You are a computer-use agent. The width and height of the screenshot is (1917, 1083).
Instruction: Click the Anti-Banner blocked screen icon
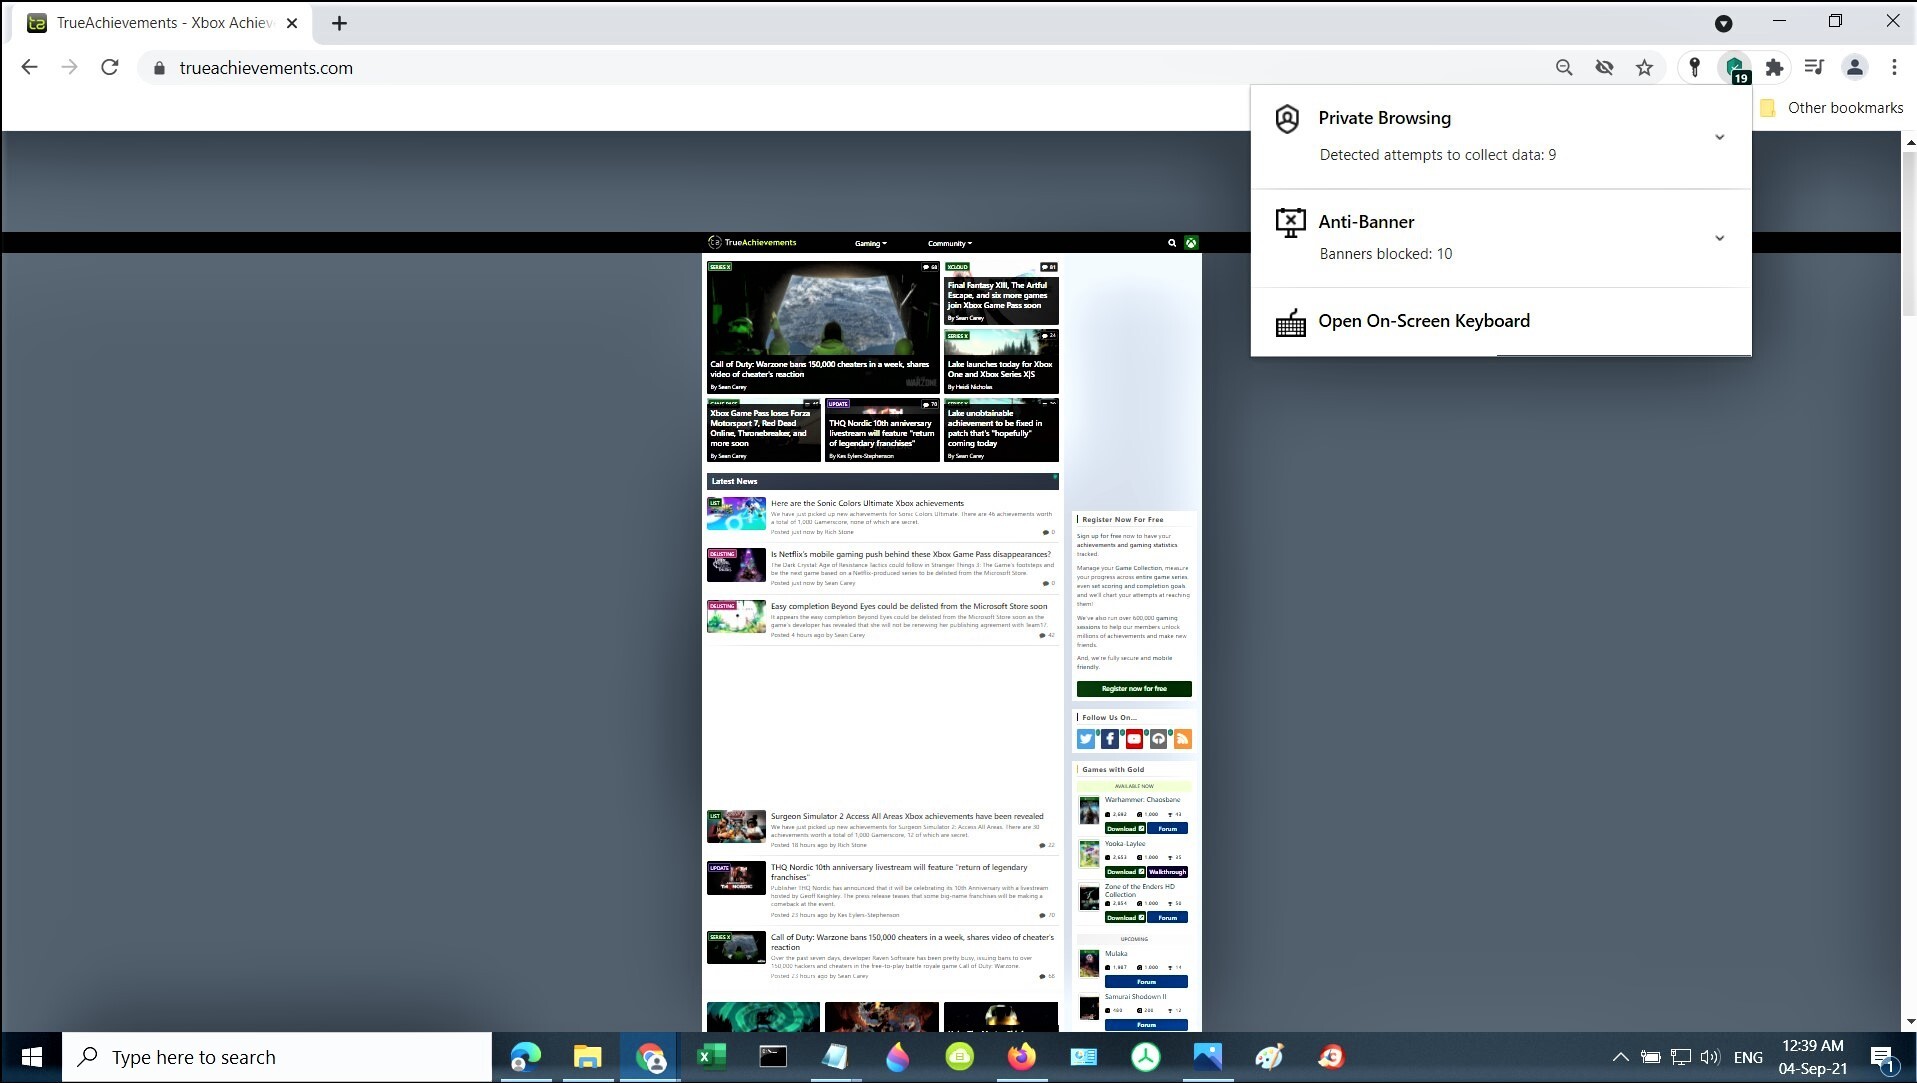[1290, 222]
